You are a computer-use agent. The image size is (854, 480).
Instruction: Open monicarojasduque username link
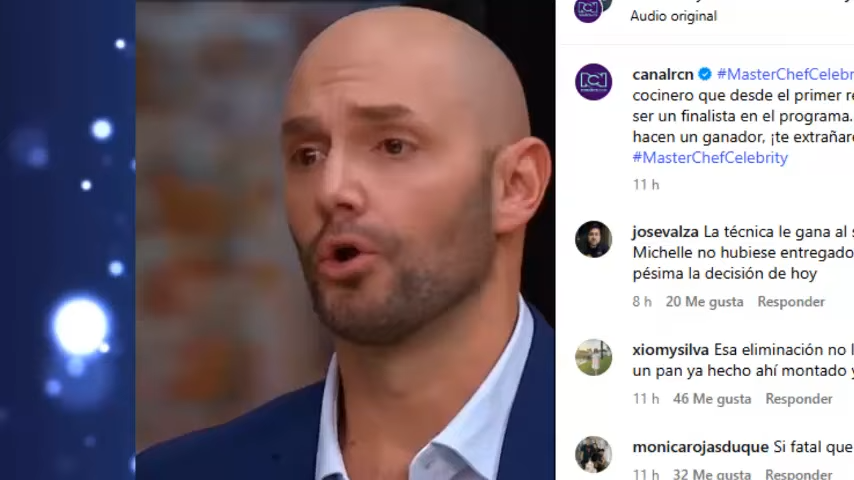700,447
